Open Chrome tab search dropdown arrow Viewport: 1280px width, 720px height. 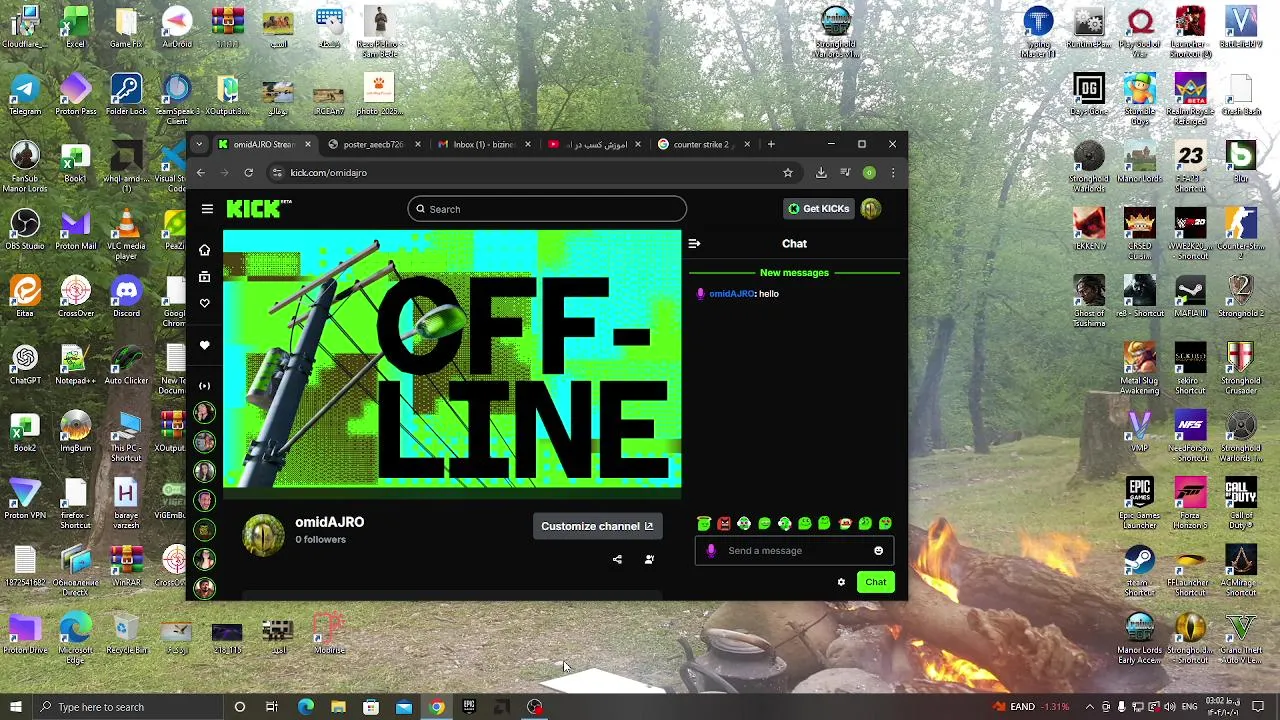pyautogui.click(x=199, y=144)
